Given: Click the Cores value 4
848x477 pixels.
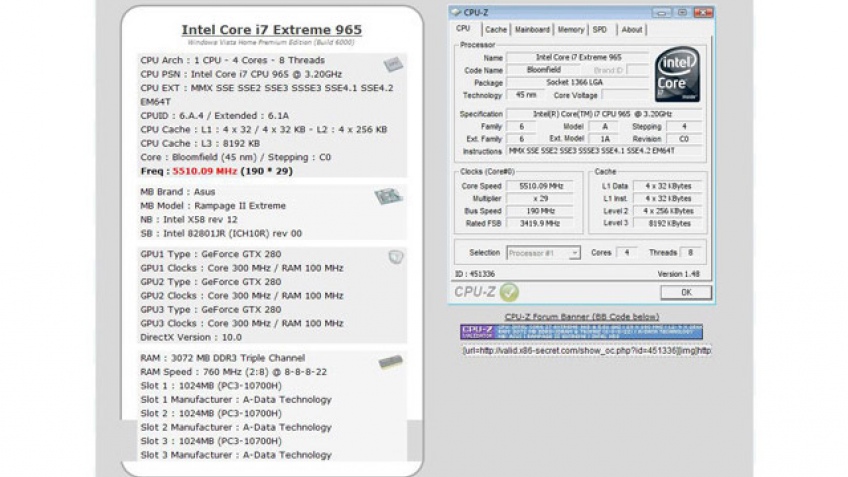Looking at the screenshot, I should [x=627, y=253].
